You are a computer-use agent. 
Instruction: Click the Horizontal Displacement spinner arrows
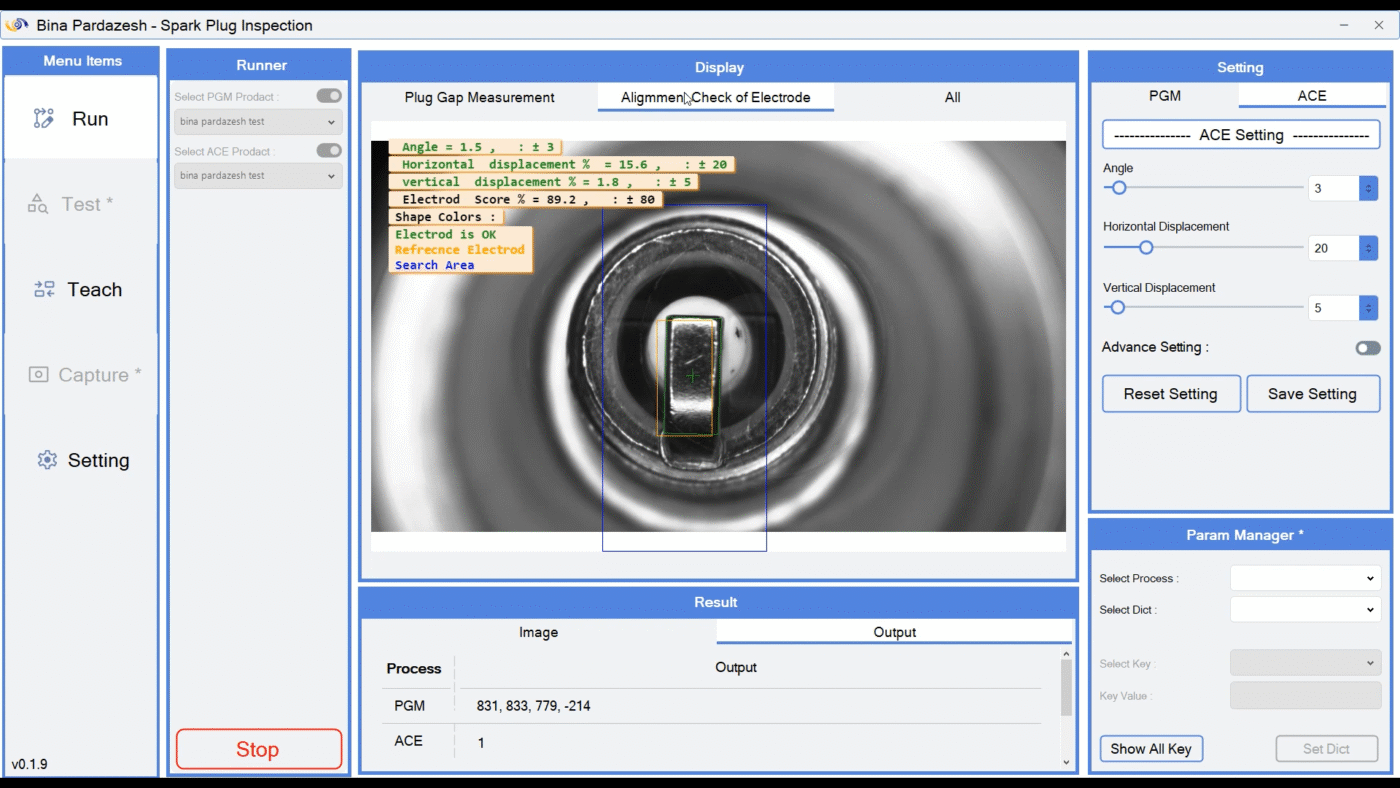click(1367, 248)
